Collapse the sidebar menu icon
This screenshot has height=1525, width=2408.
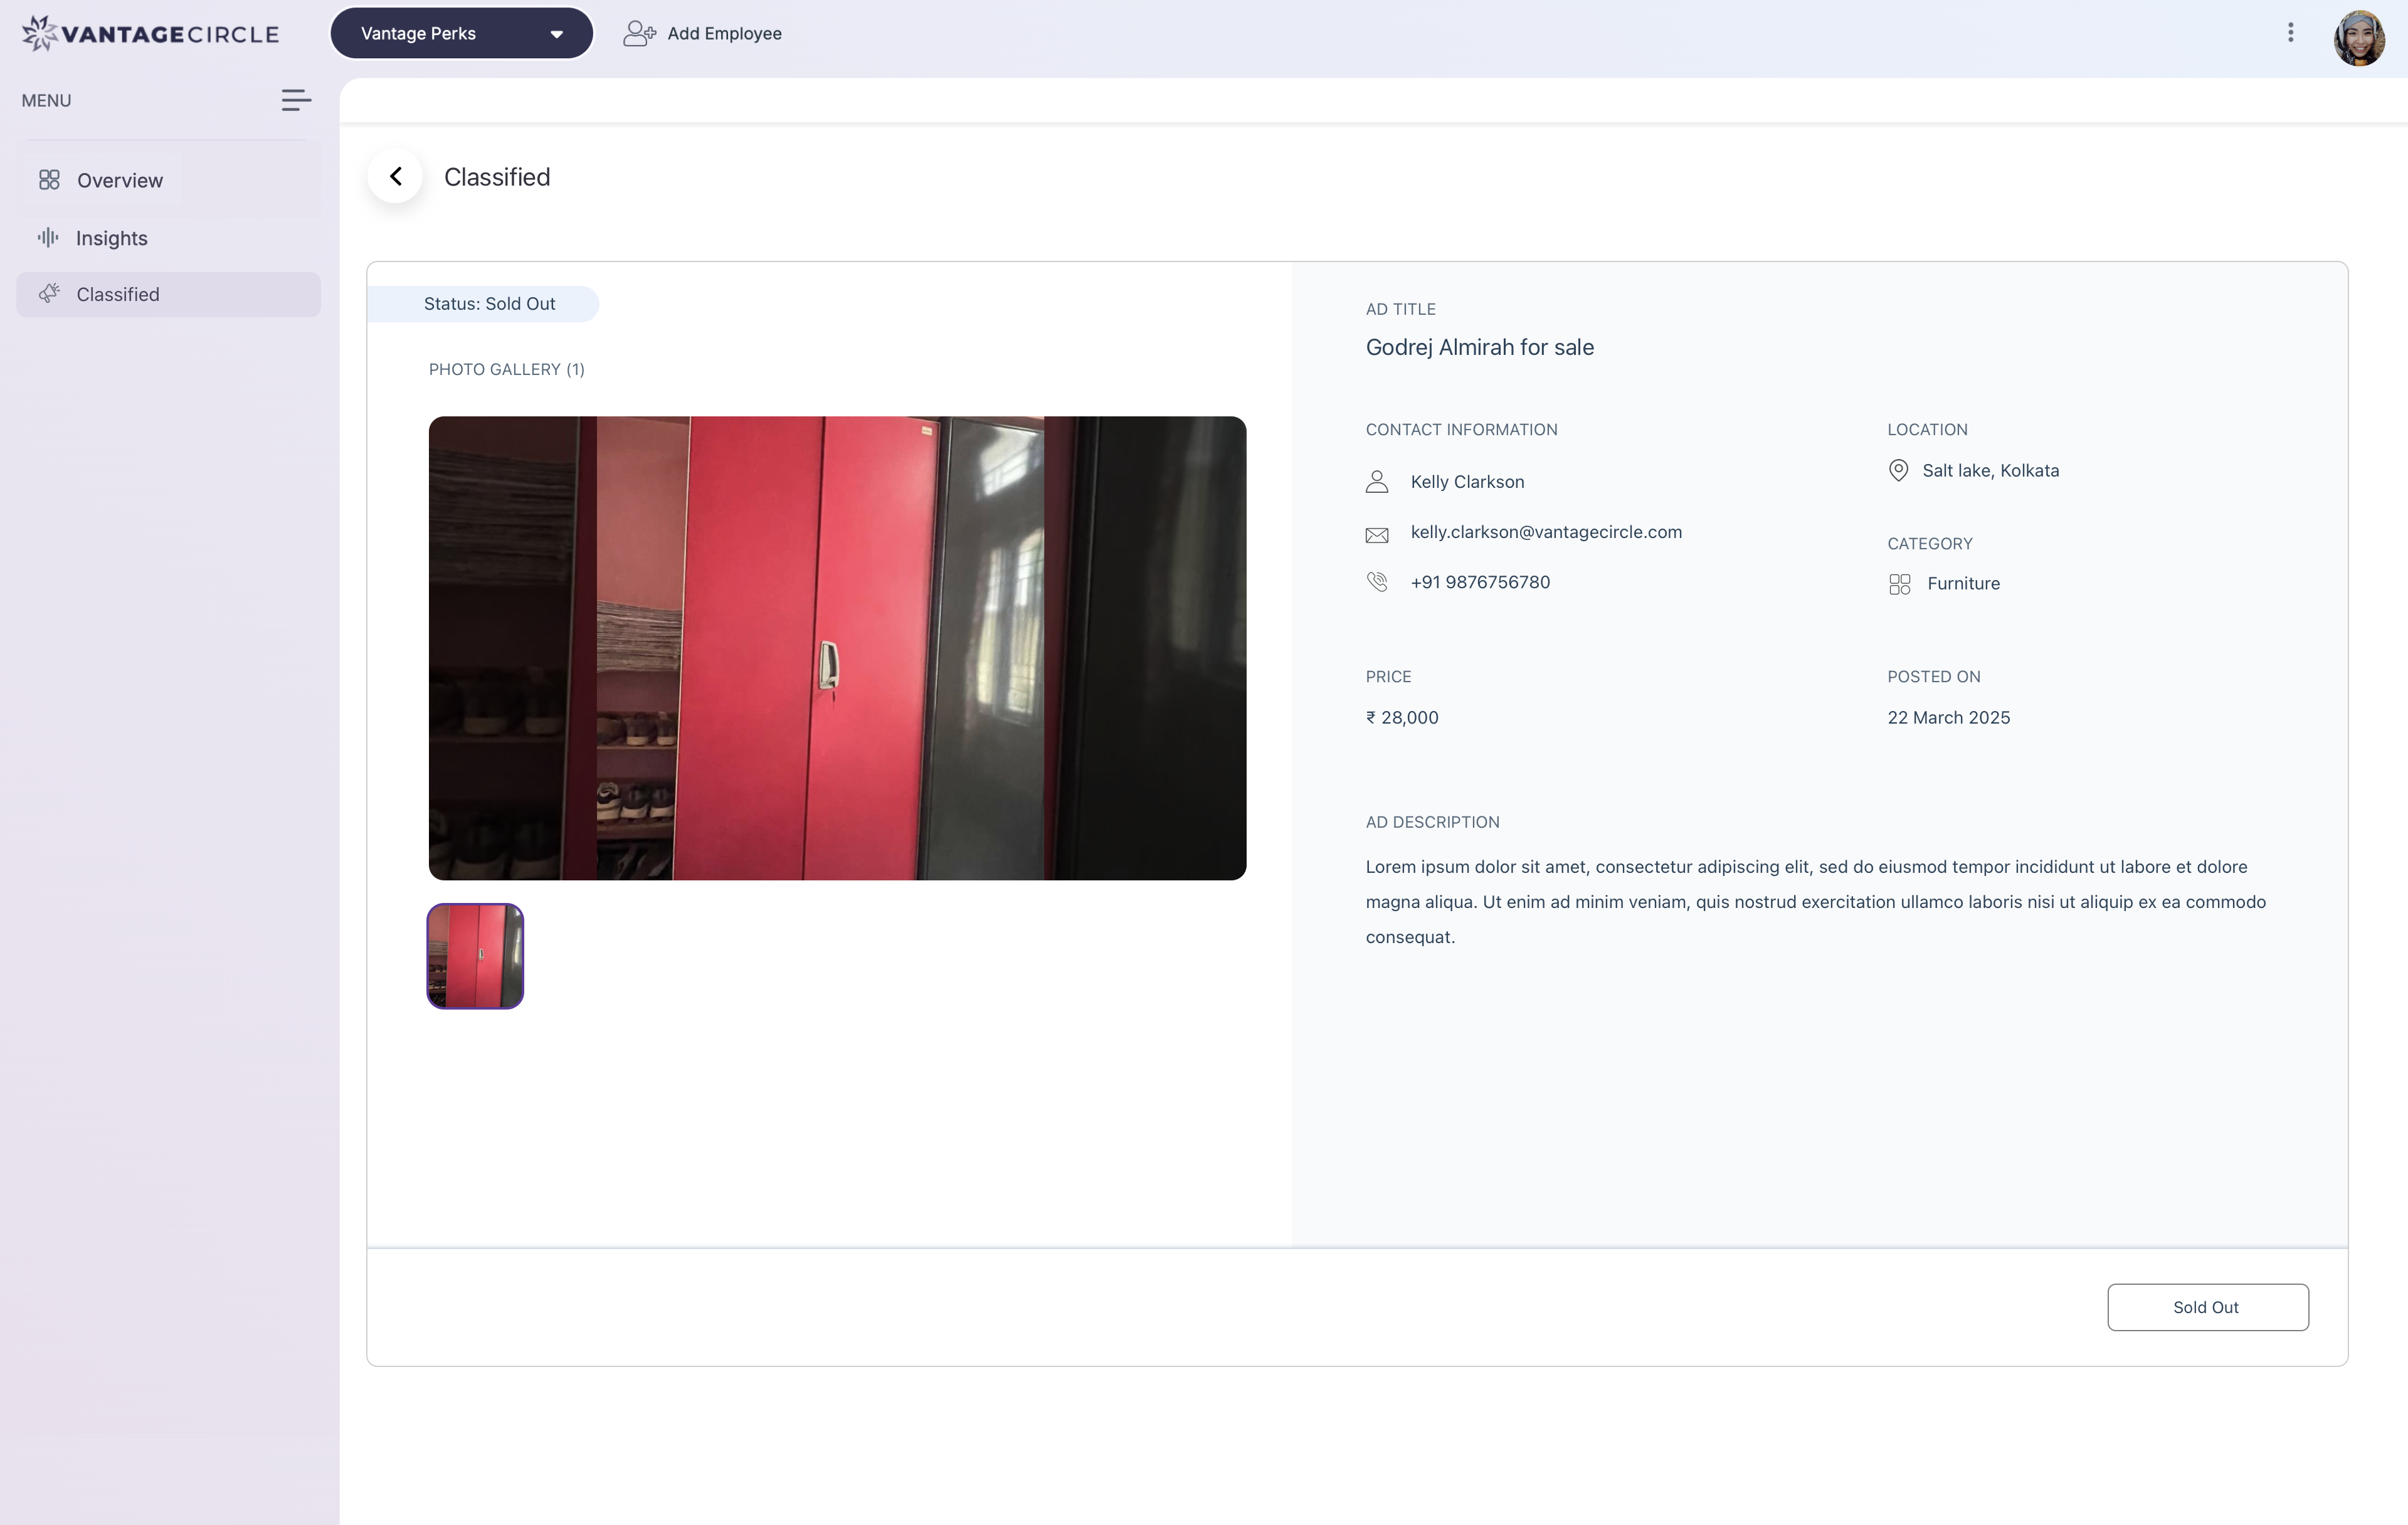(296, 100)
